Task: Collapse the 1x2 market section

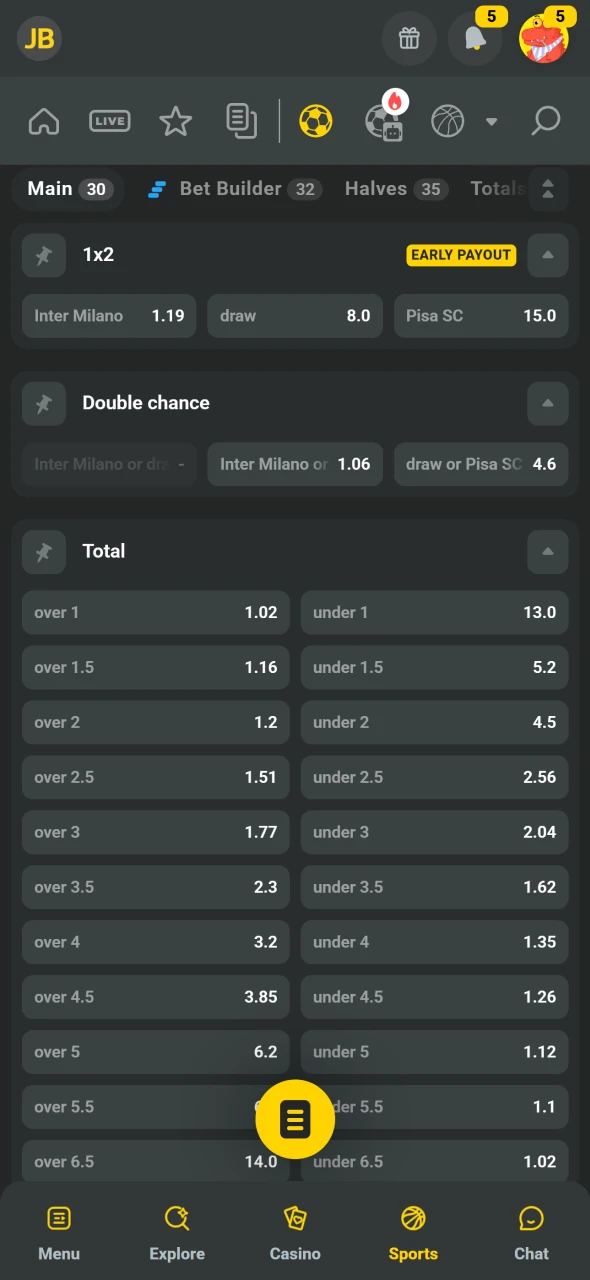Action: (x=548, y=255)
